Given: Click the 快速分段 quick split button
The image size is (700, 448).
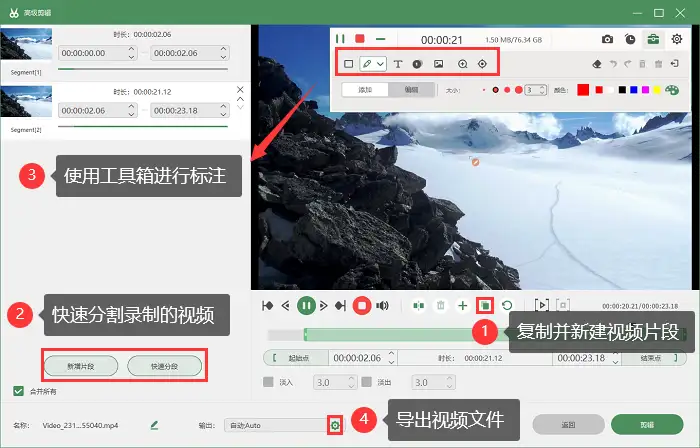Looking at the screenshot, I should point(164,366).
